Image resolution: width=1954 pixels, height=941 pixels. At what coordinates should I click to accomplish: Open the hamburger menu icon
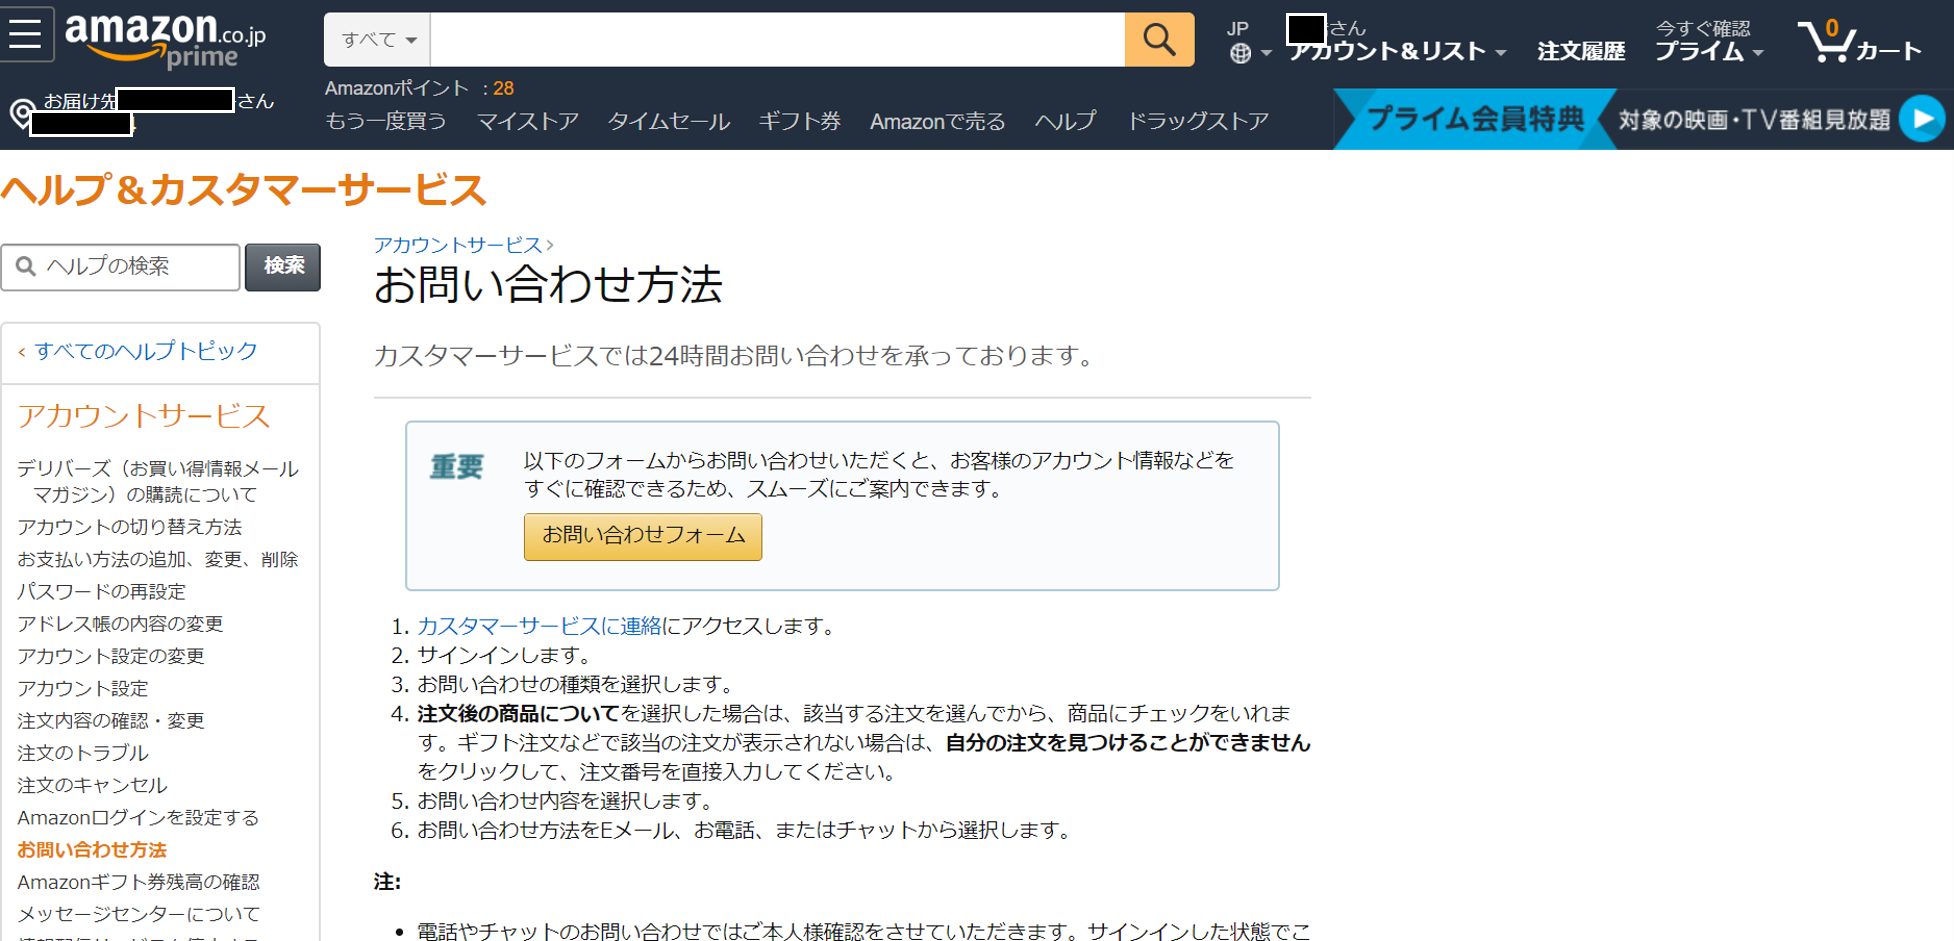(x=25, y=34)
